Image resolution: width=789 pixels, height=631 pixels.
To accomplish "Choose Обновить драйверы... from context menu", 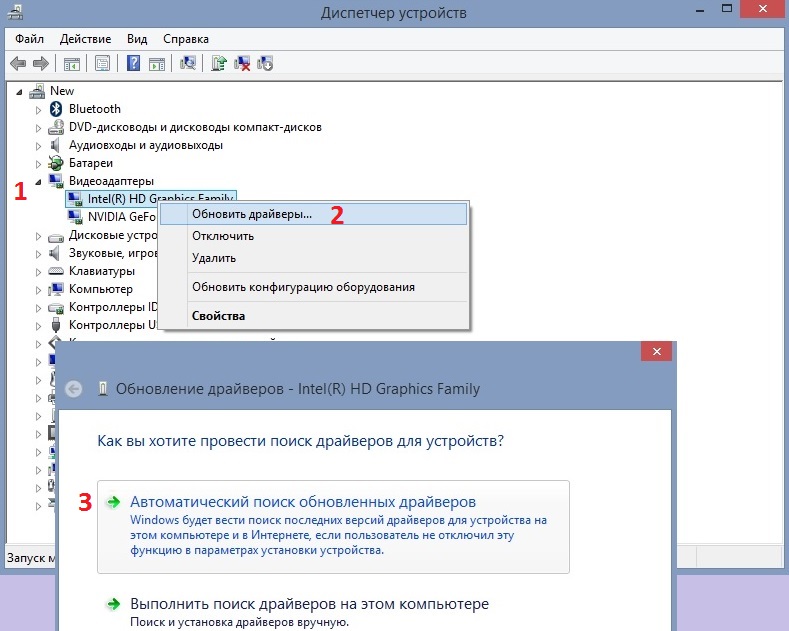I will pyautogui.click(x=313, y=214).
